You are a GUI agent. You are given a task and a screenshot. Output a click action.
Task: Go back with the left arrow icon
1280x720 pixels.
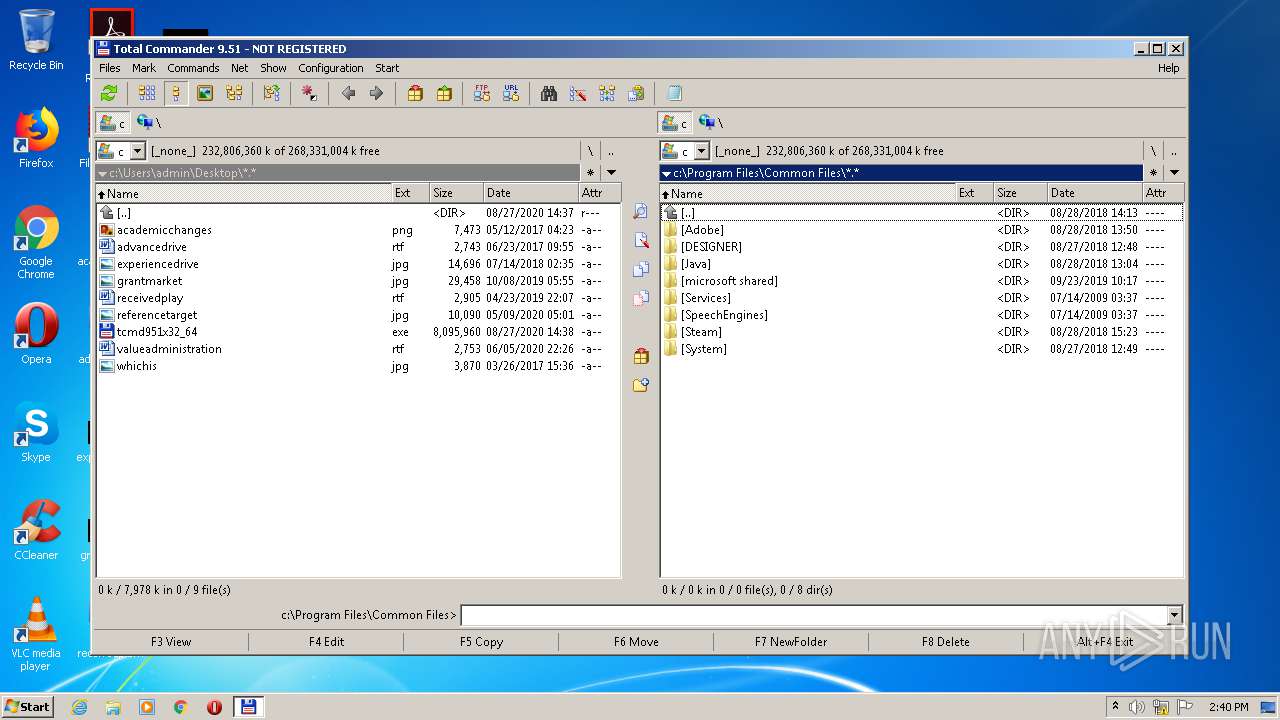(x=348, y=93)
